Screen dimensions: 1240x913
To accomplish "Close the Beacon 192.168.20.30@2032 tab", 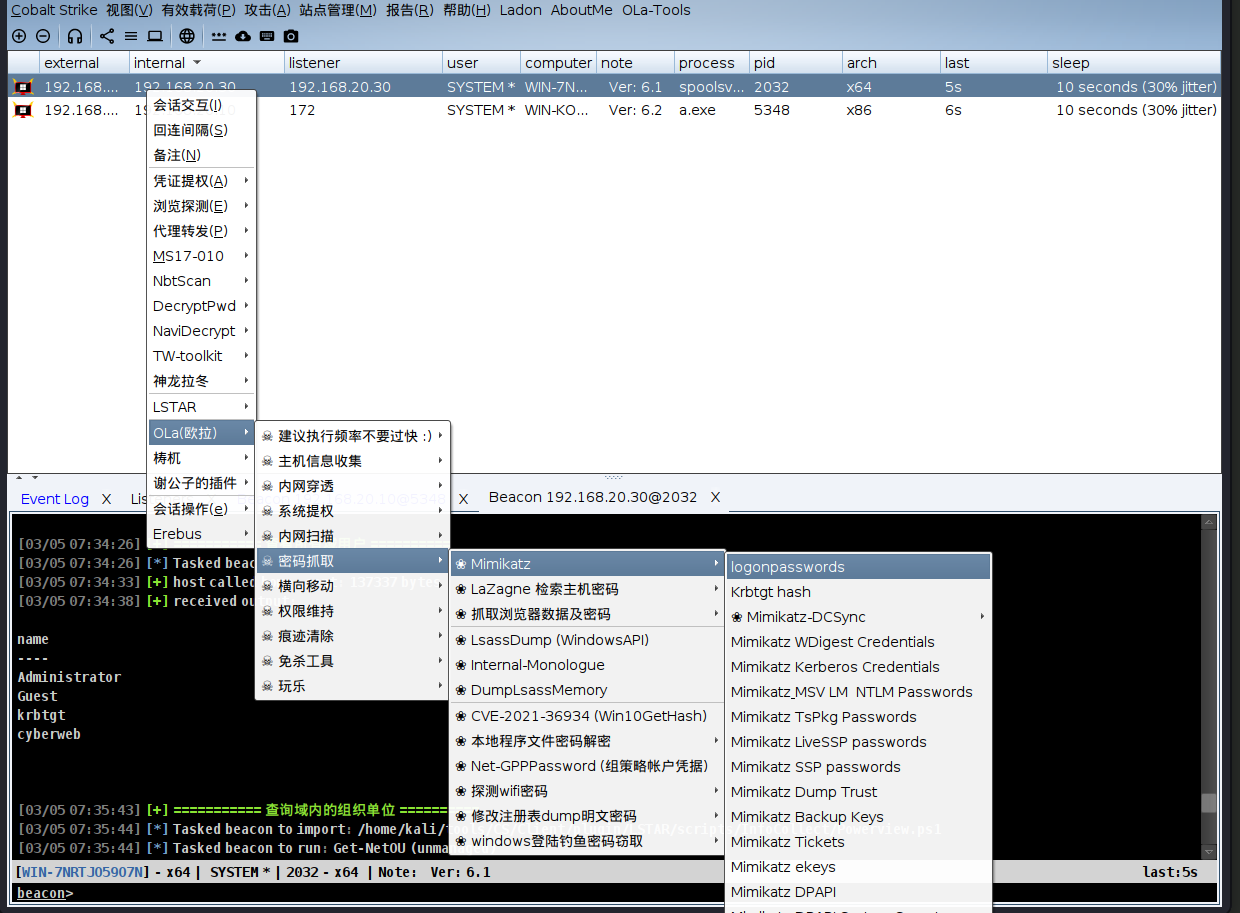I will pyautogui.click(x=715, y=497).
